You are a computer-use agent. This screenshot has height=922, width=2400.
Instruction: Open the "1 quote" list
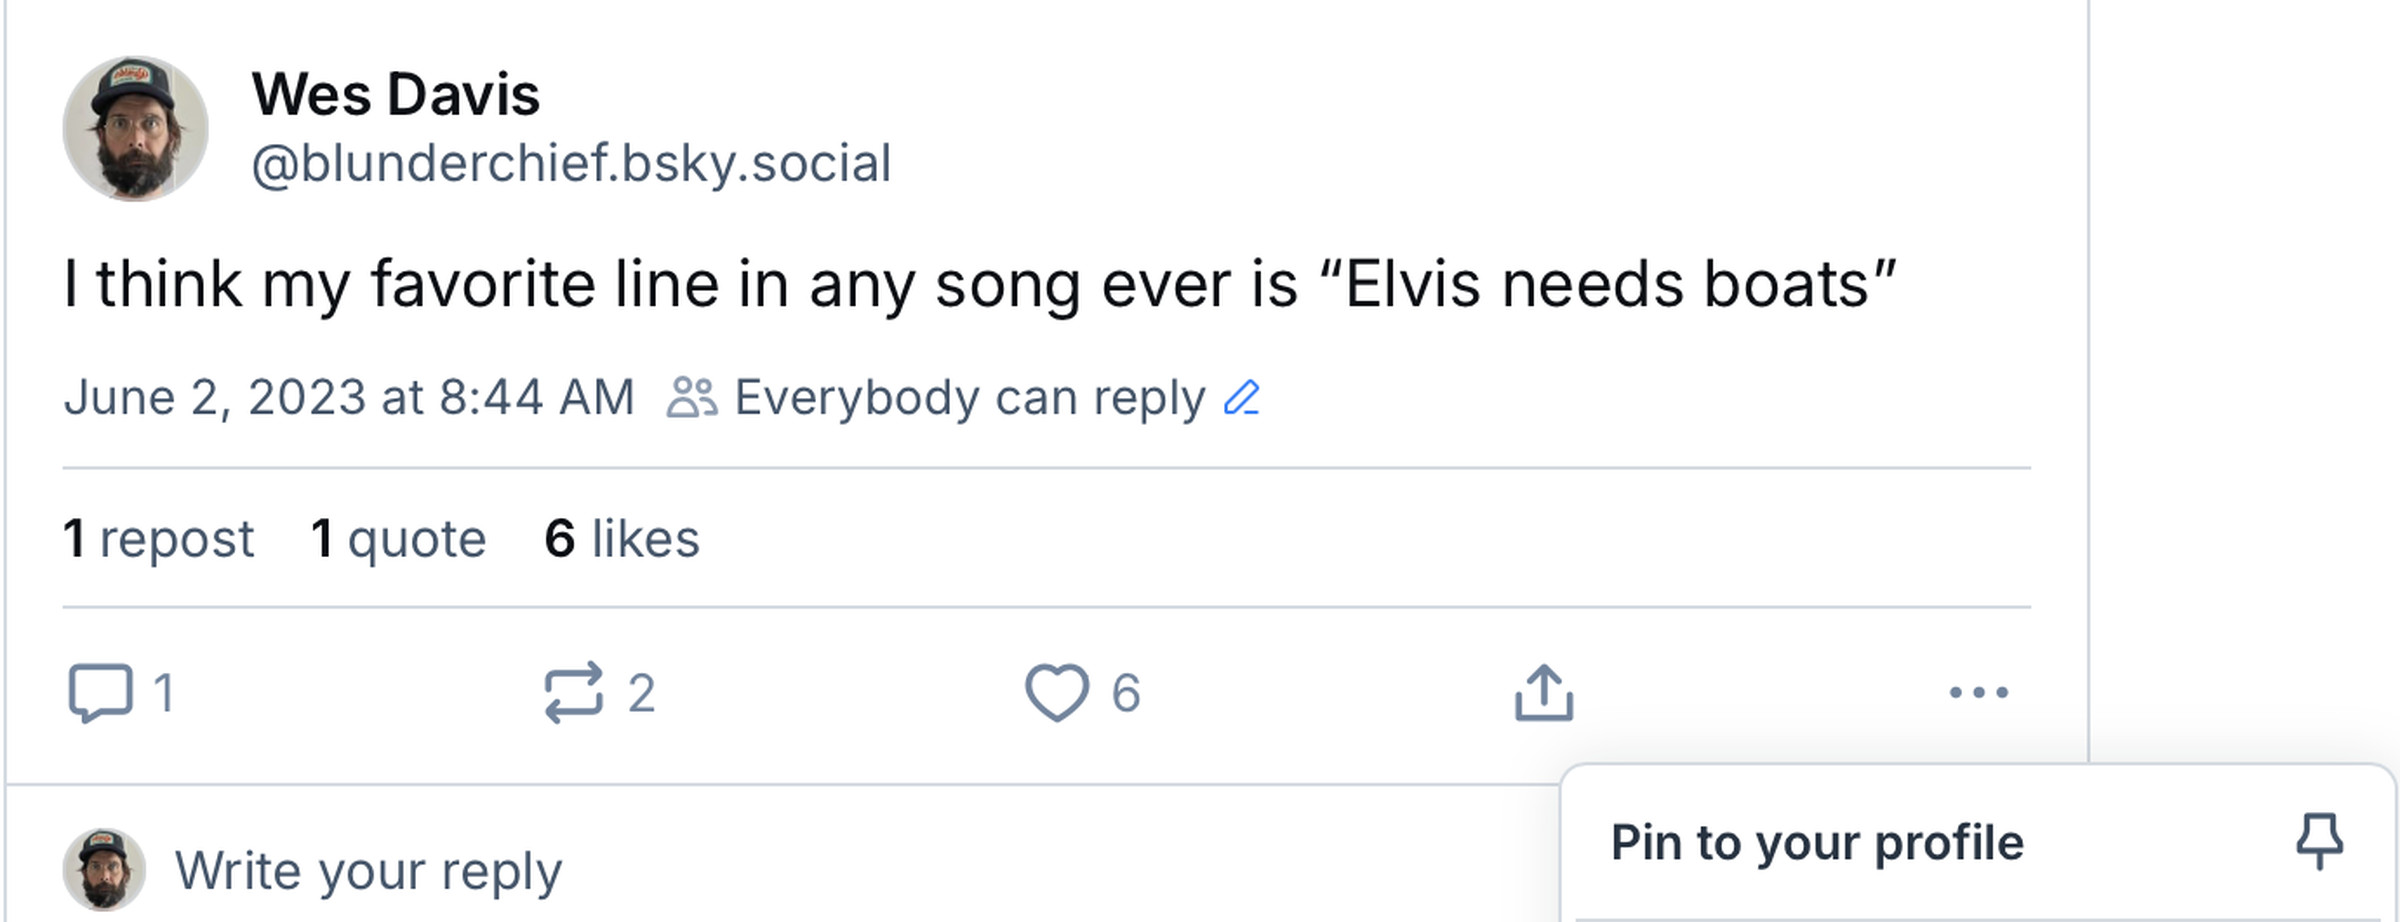pyautogui.click(x=398, y=538)
